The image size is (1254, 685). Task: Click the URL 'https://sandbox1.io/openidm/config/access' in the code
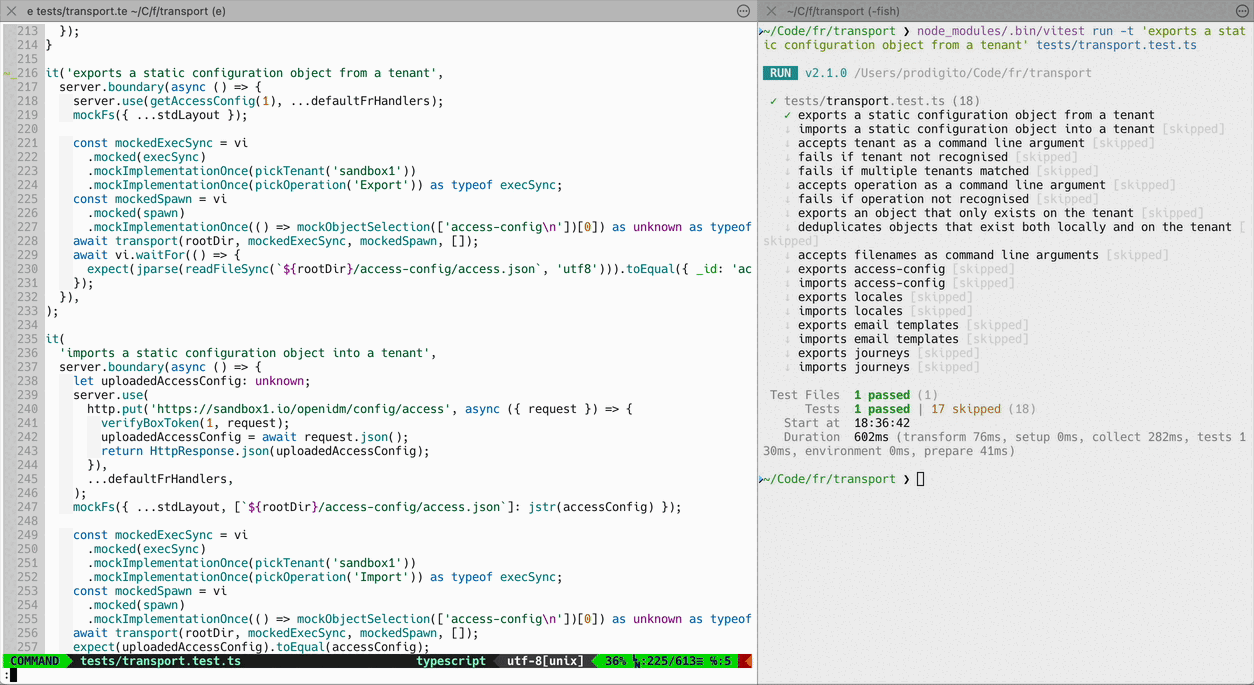pyautogui.click(x=300, y=409)
